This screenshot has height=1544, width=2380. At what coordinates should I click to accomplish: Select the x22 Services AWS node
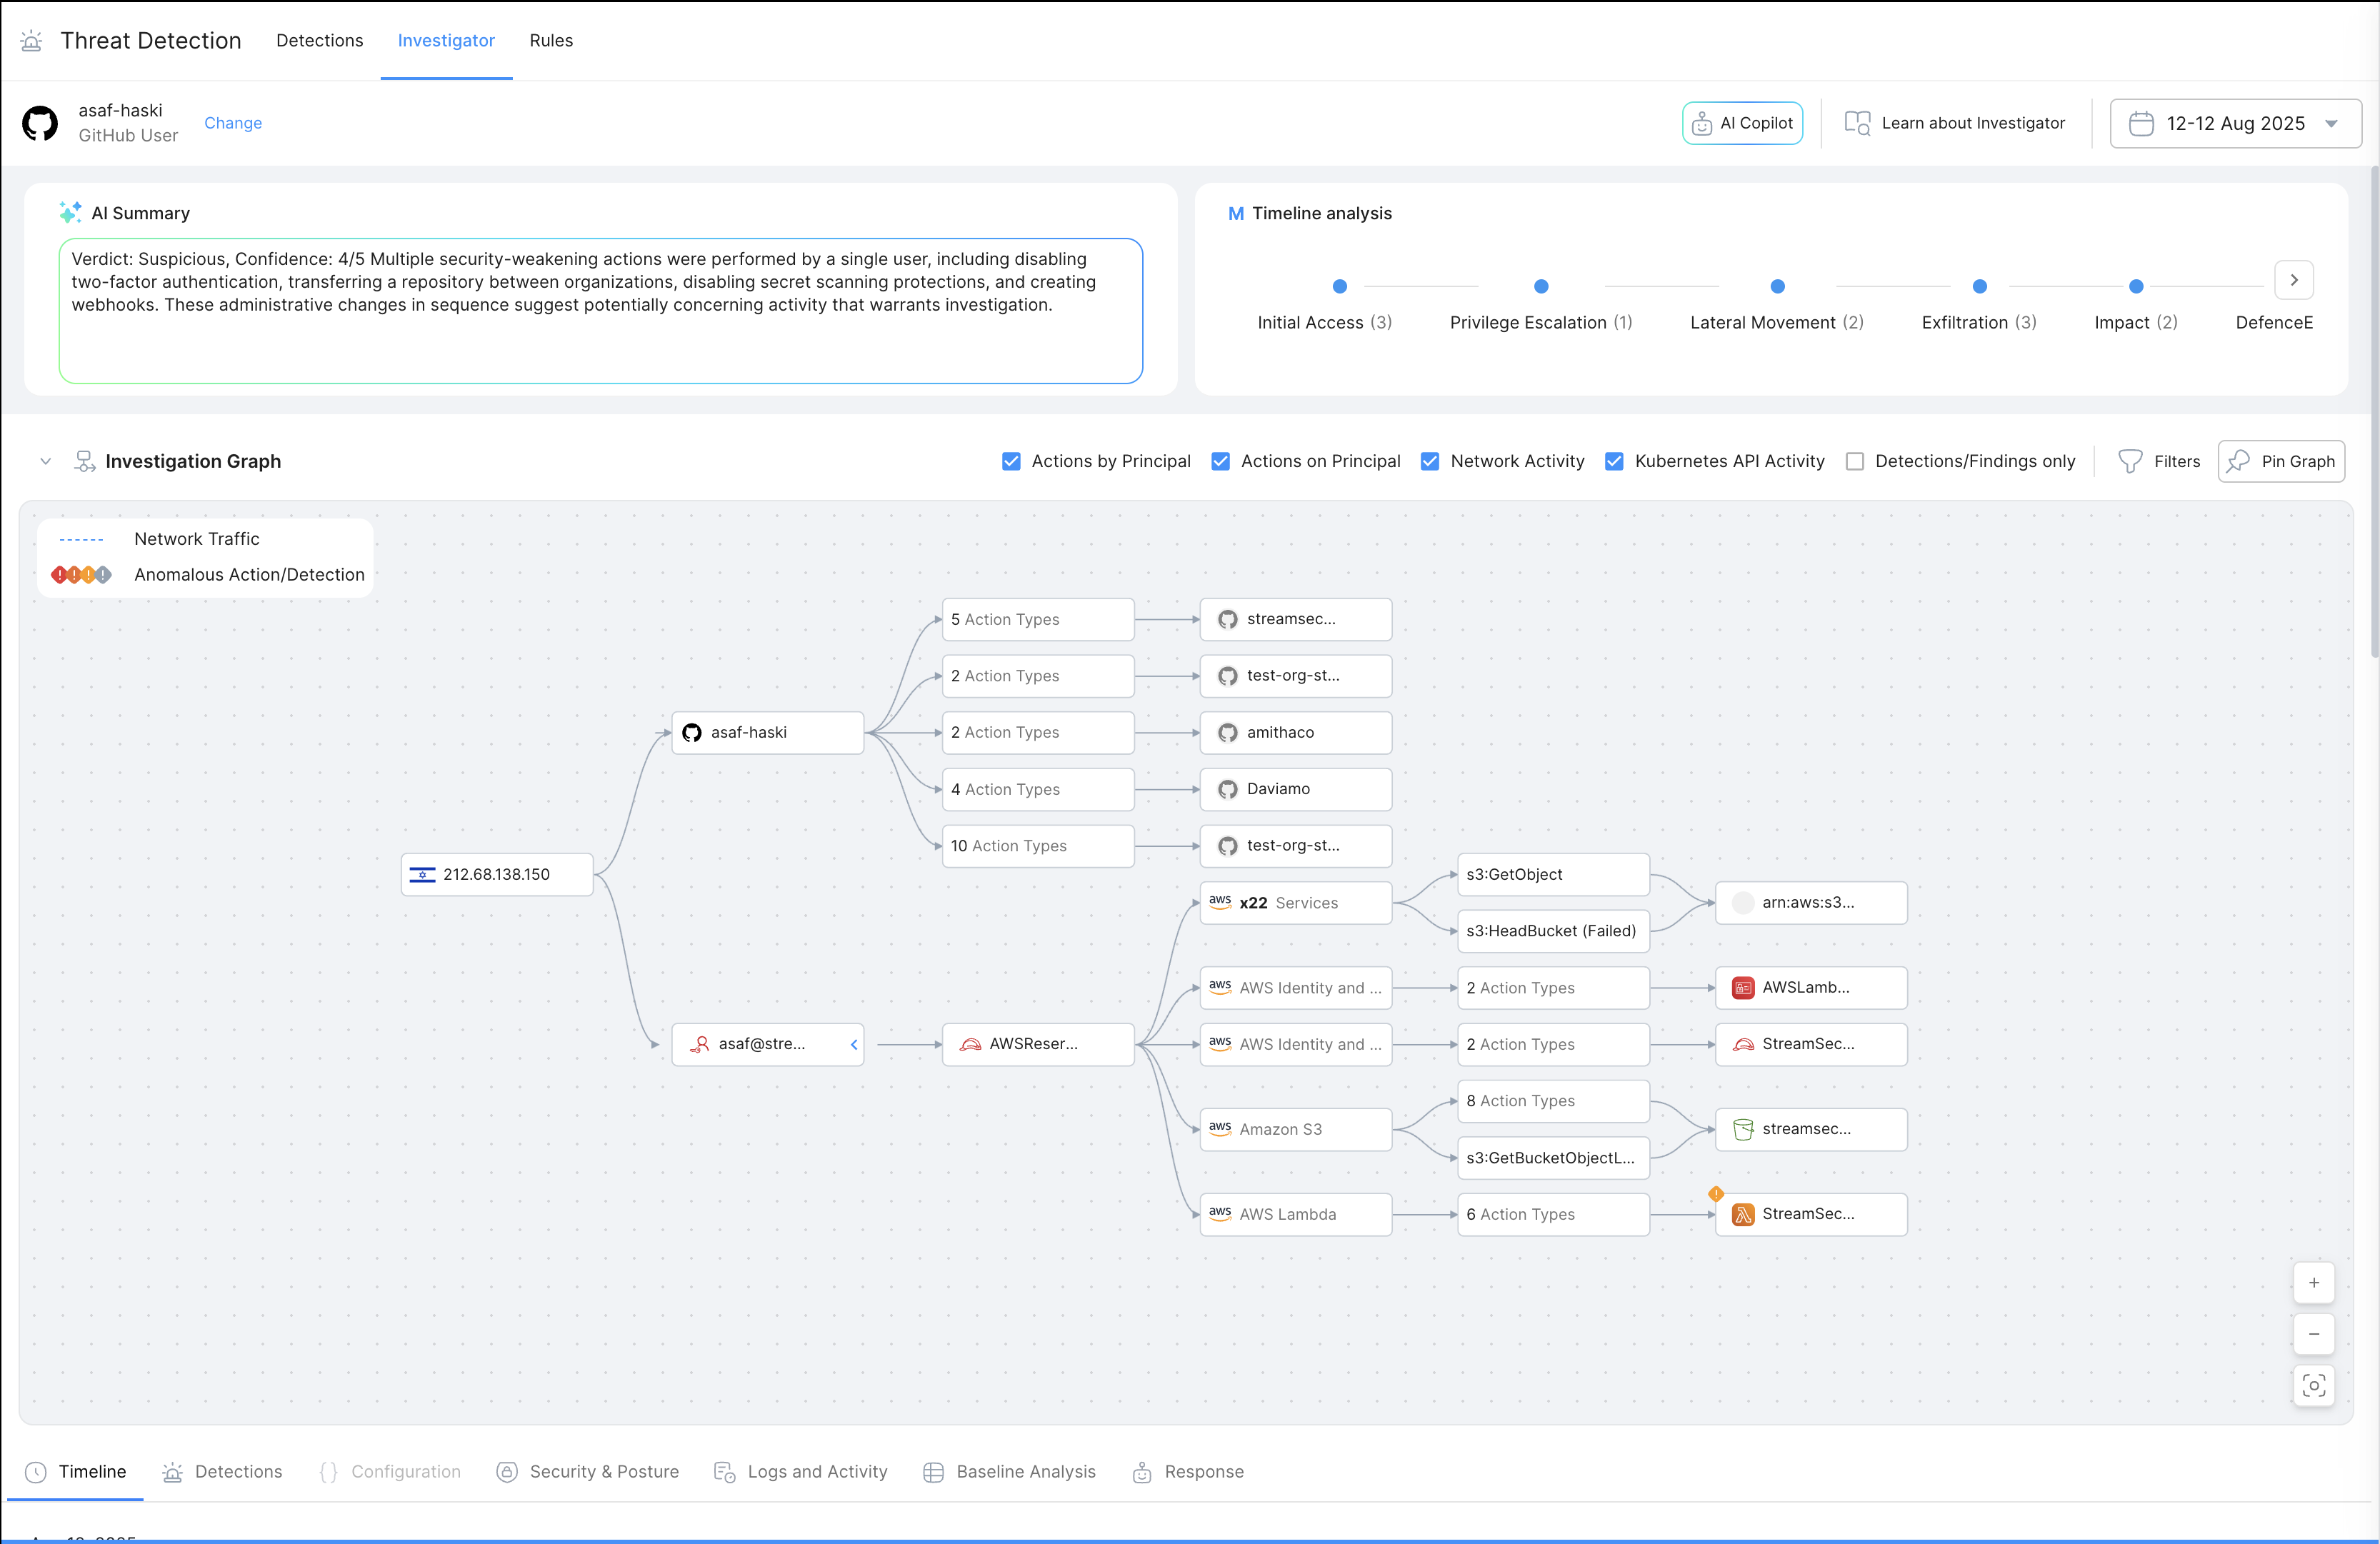pos(1295,903)
